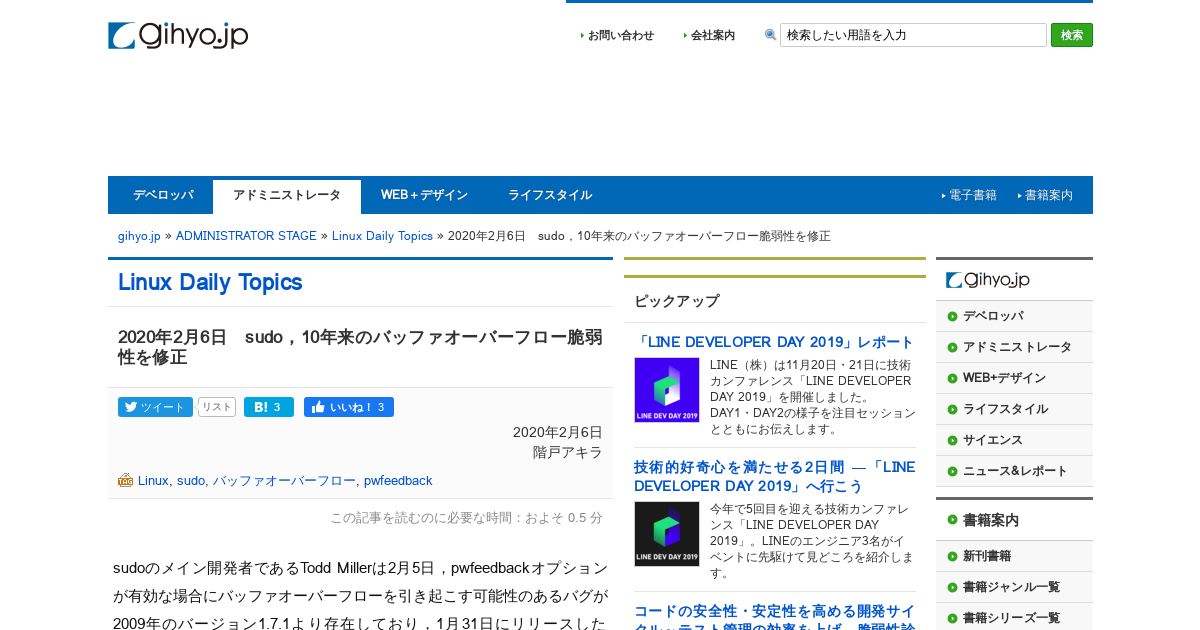The height and width of the screenshot is (630, 1200).
Task: Open 技術的好奇心を満たせる2日間 article link
Action: click(774, 476)
